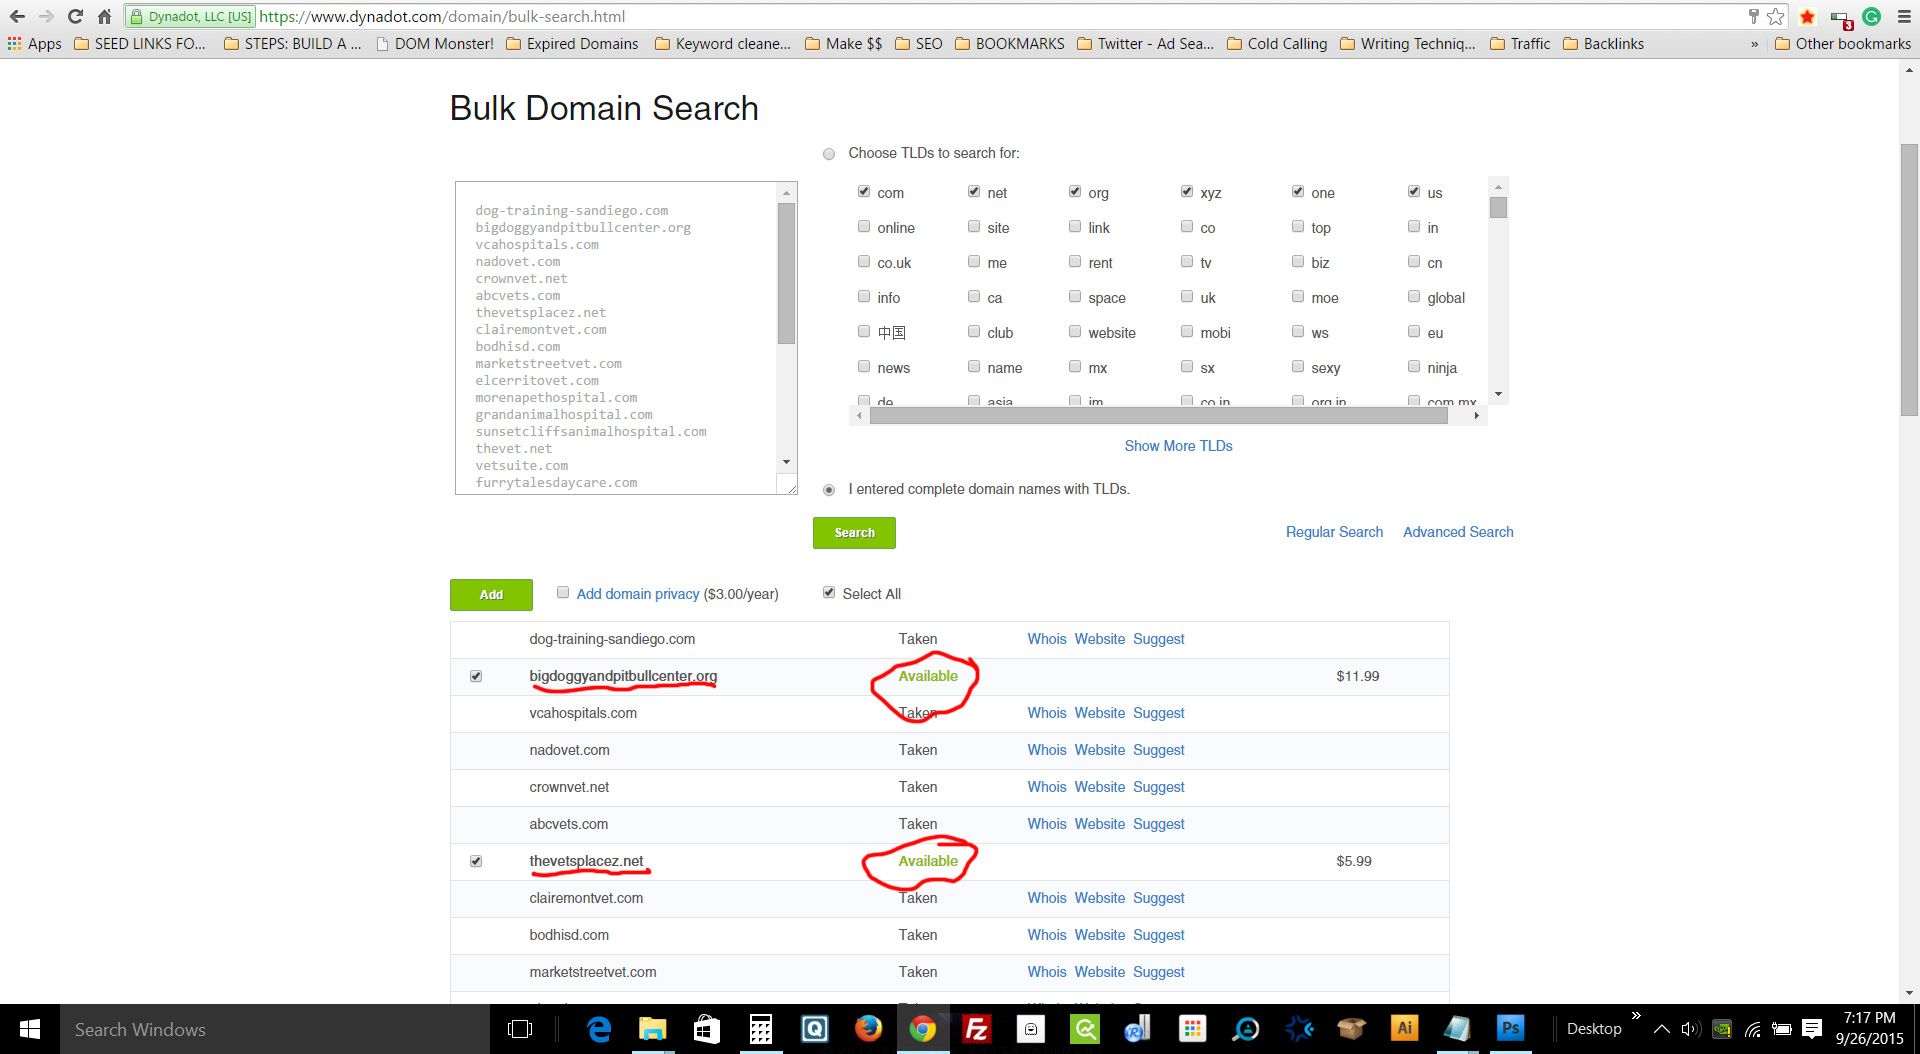Enable Add domain privacy checkbox

click(x=563, y=592)
